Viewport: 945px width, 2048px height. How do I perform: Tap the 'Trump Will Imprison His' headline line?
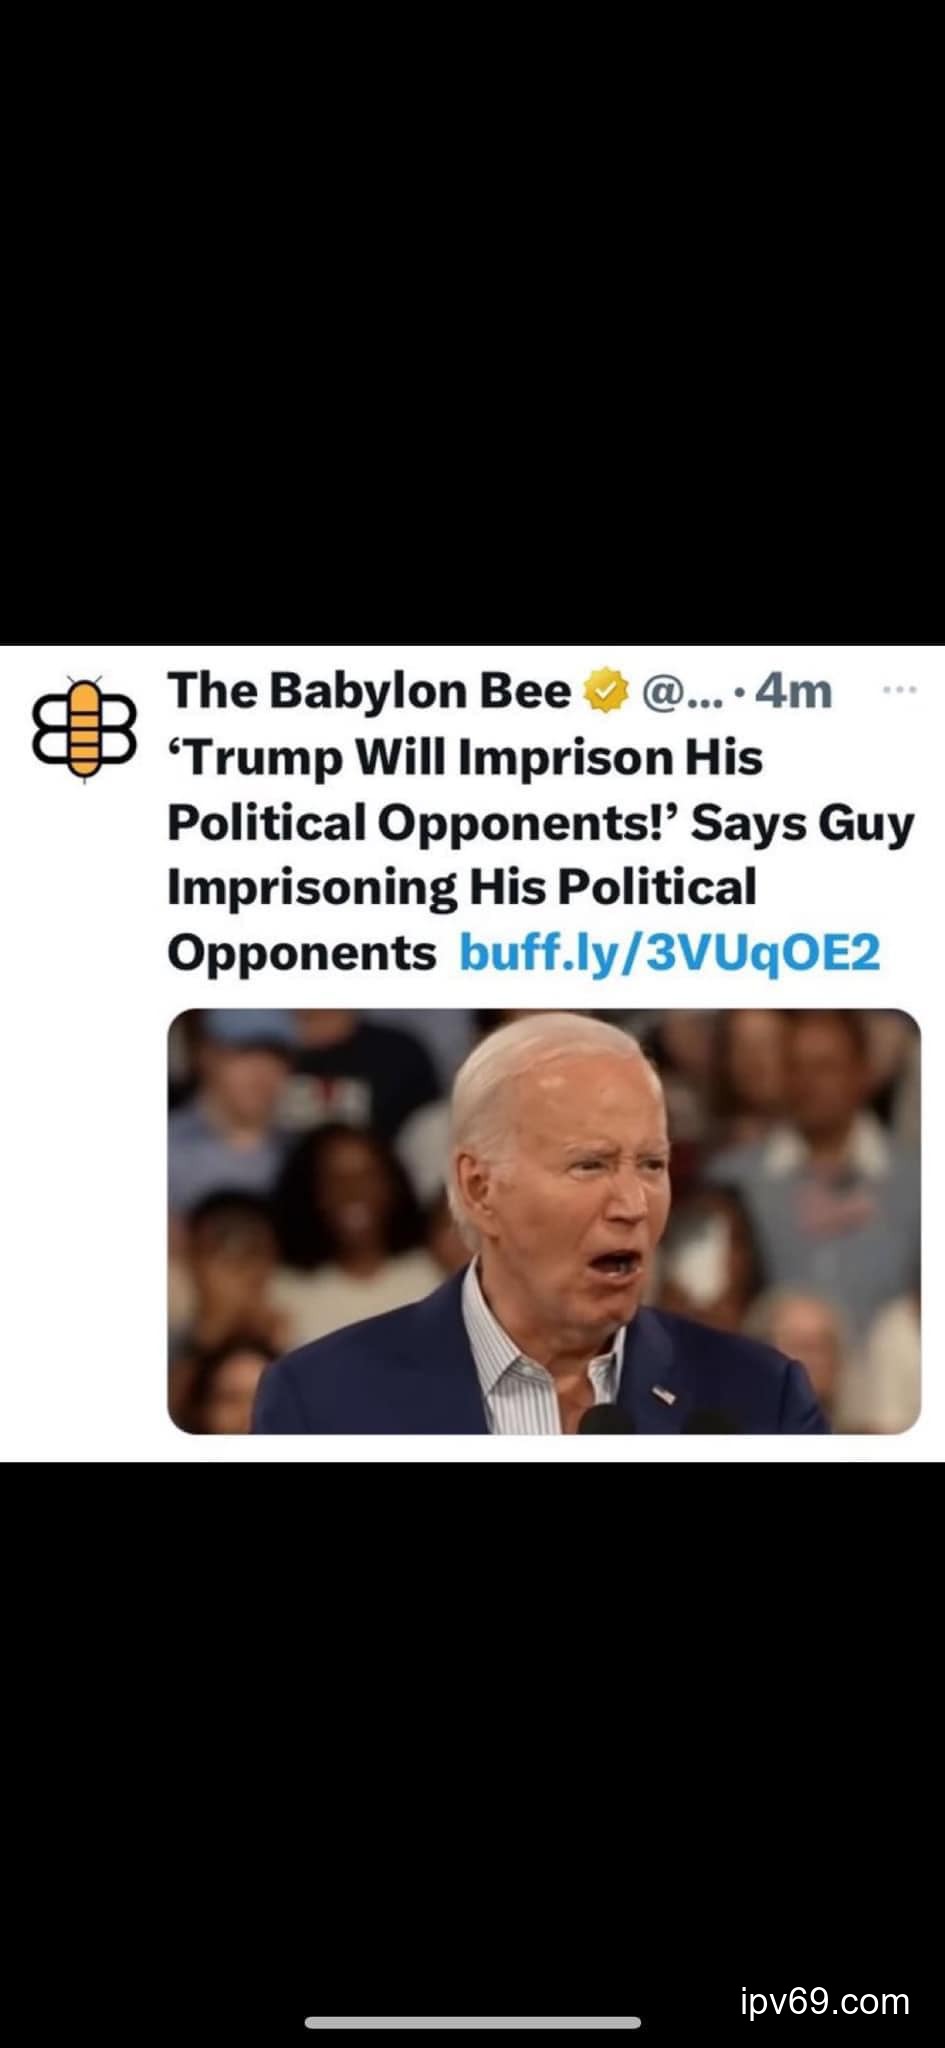pos(465,757)
